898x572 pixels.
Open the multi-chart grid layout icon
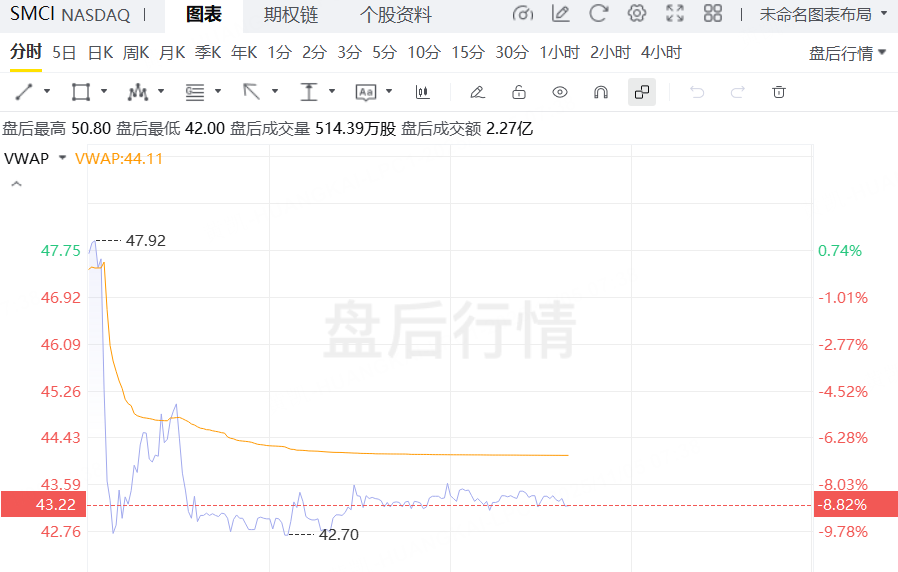point(713,14)
